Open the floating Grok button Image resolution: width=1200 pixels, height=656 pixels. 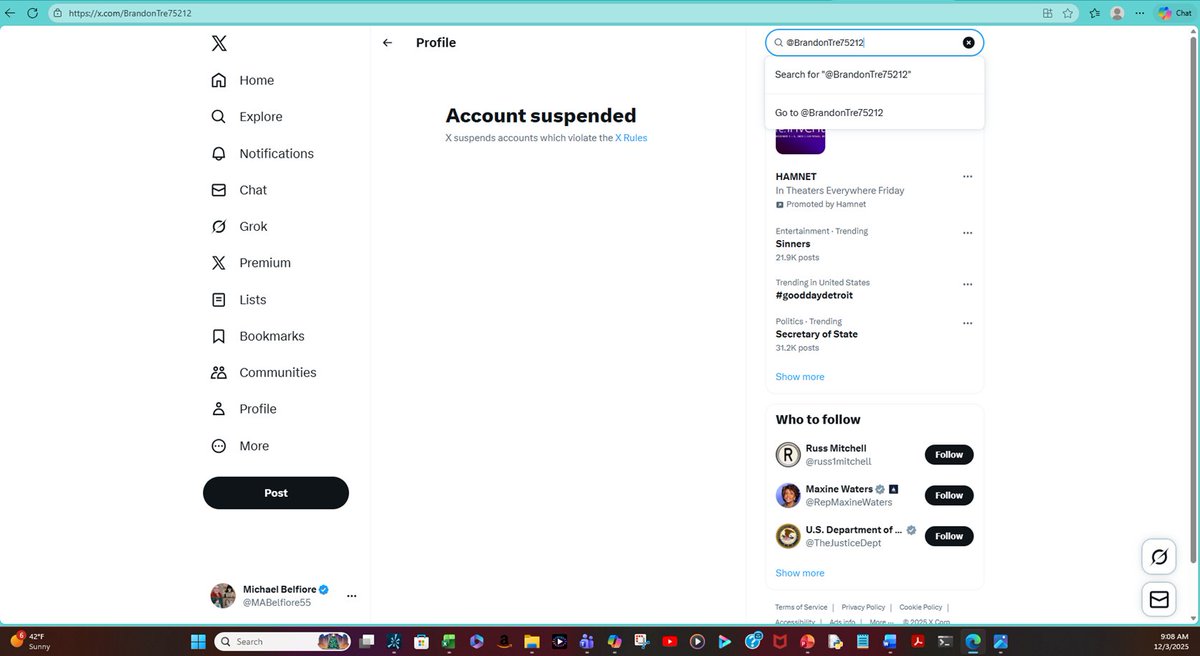pos(1159,557)
